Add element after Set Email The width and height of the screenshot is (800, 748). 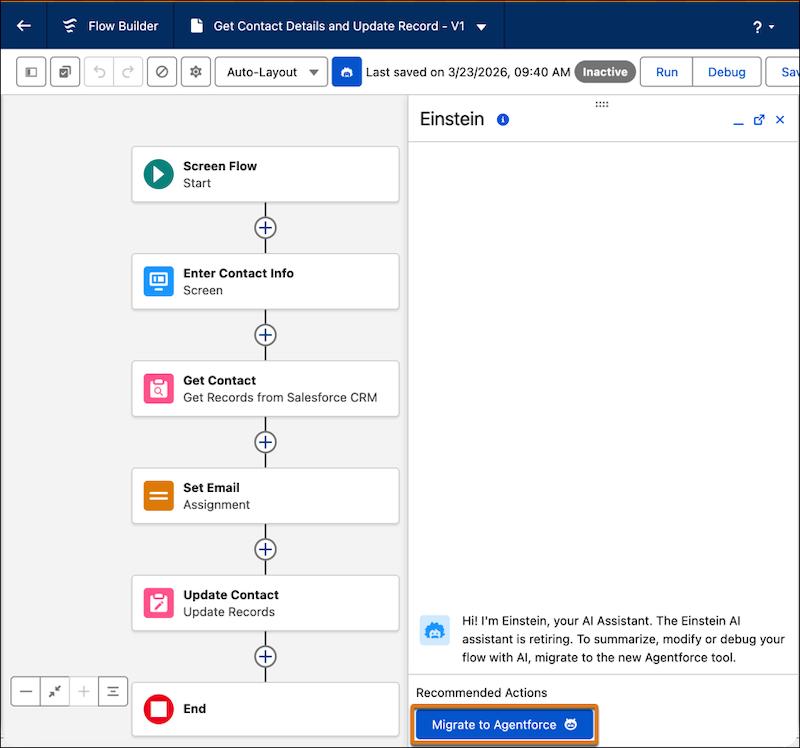click(265, 549)
